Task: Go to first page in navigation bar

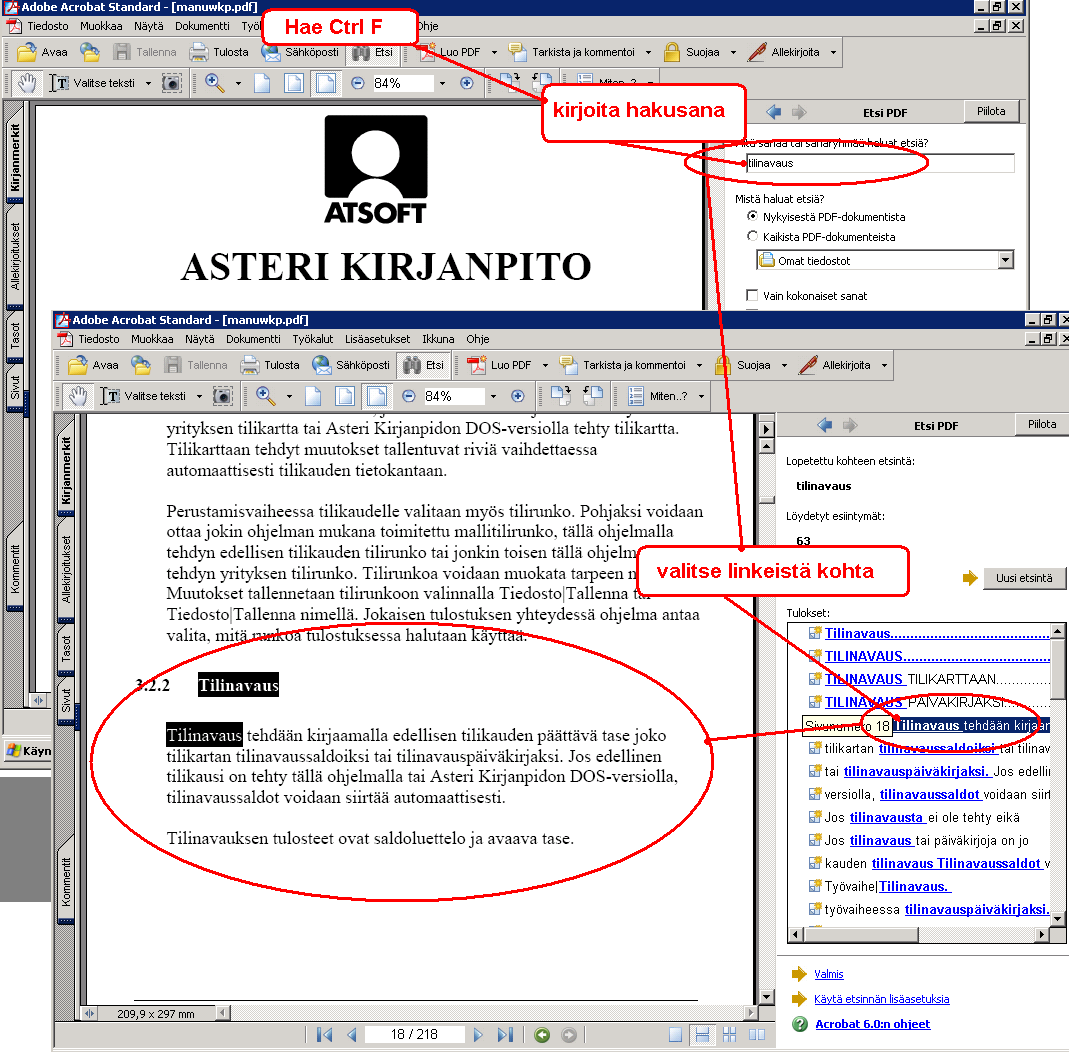Action: 325,1034
